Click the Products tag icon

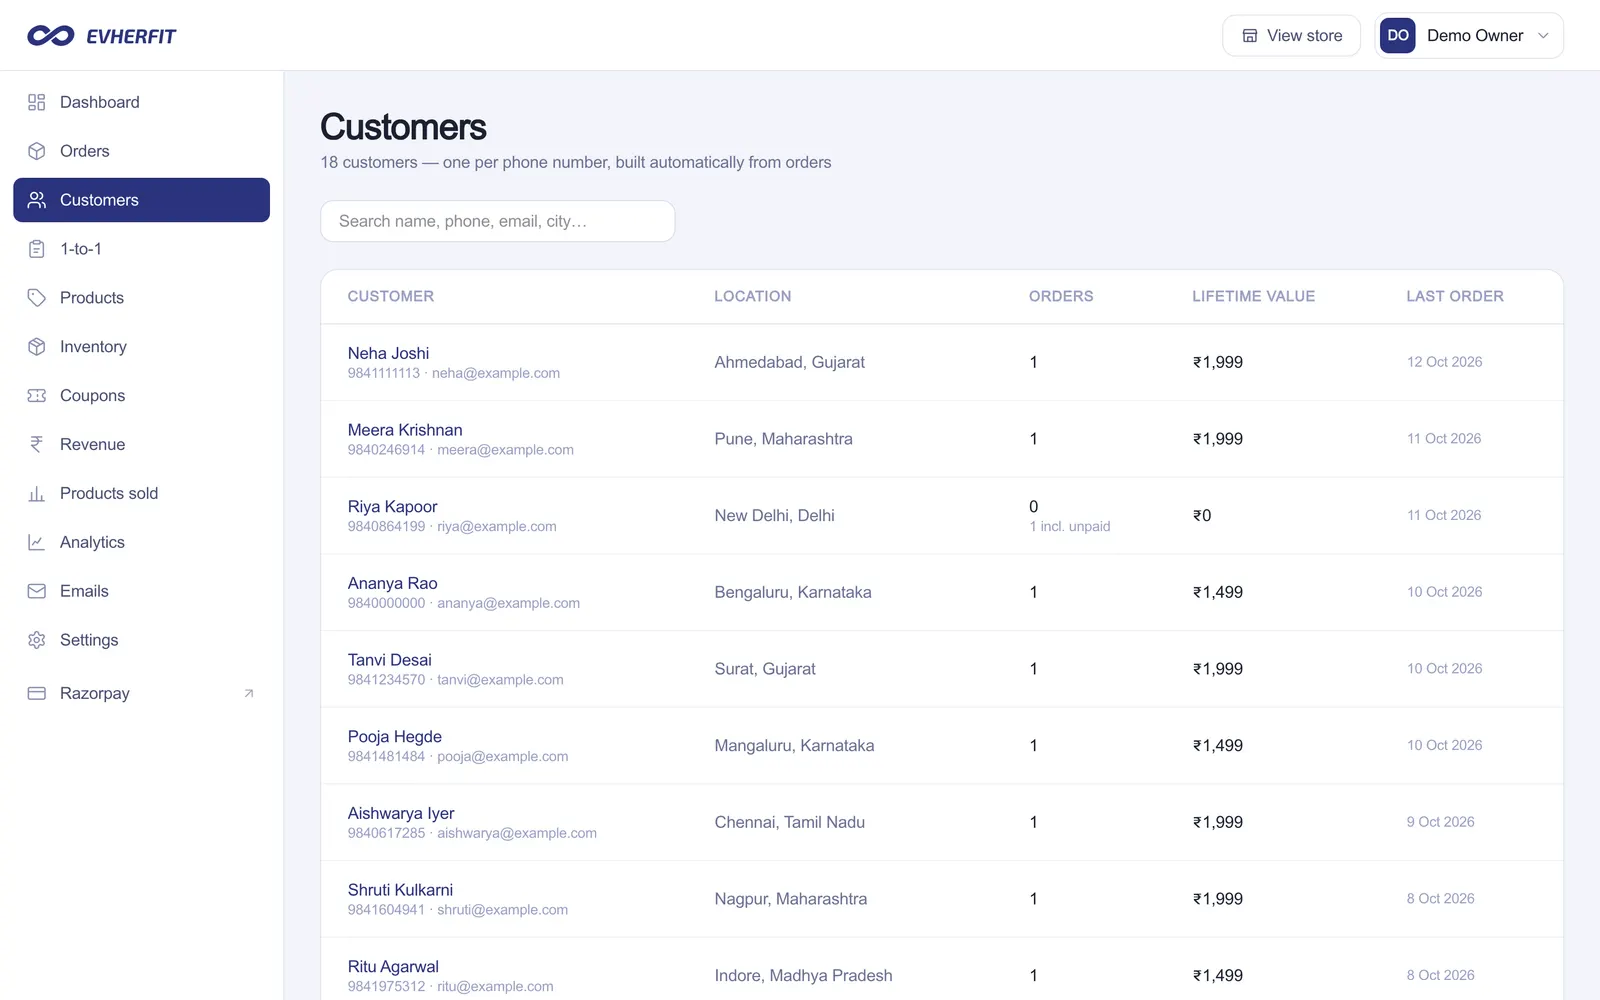37,298
